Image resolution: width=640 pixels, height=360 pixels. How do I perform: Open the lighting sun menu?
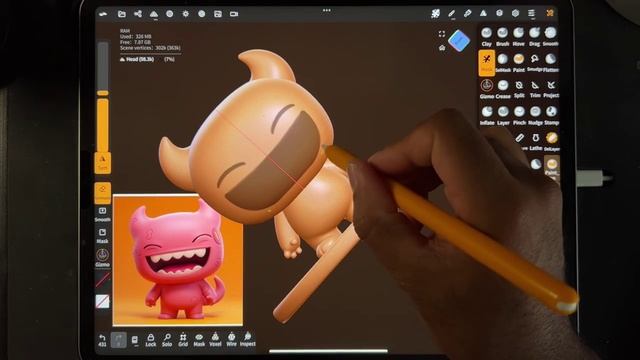click(x=186, y=14)
